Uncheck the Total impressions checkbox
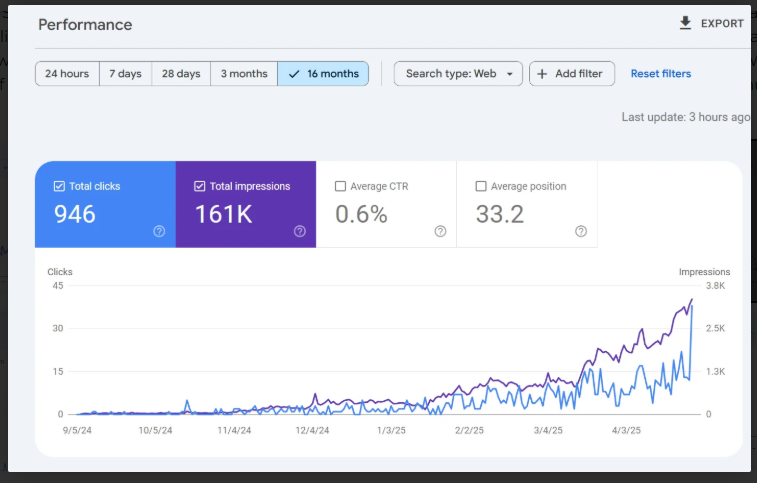 click(199, 186)
